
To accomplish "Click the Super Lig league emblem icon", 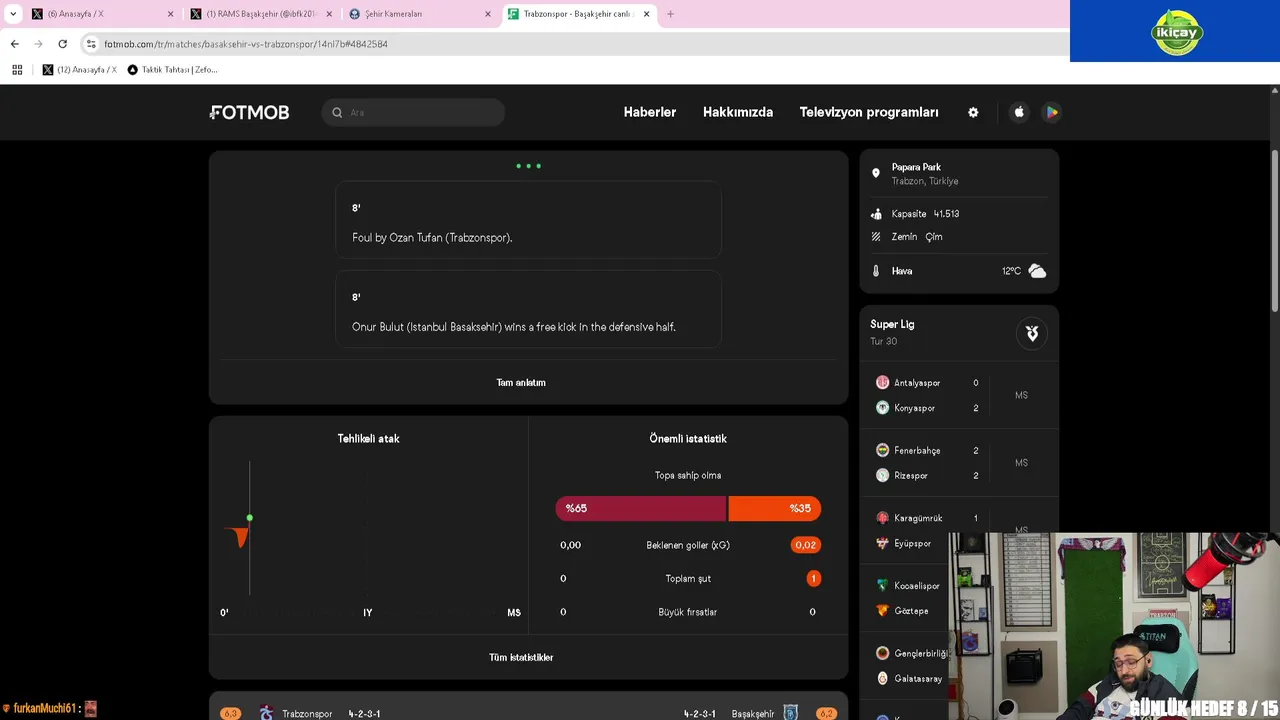I will [x=1032, y=333].
